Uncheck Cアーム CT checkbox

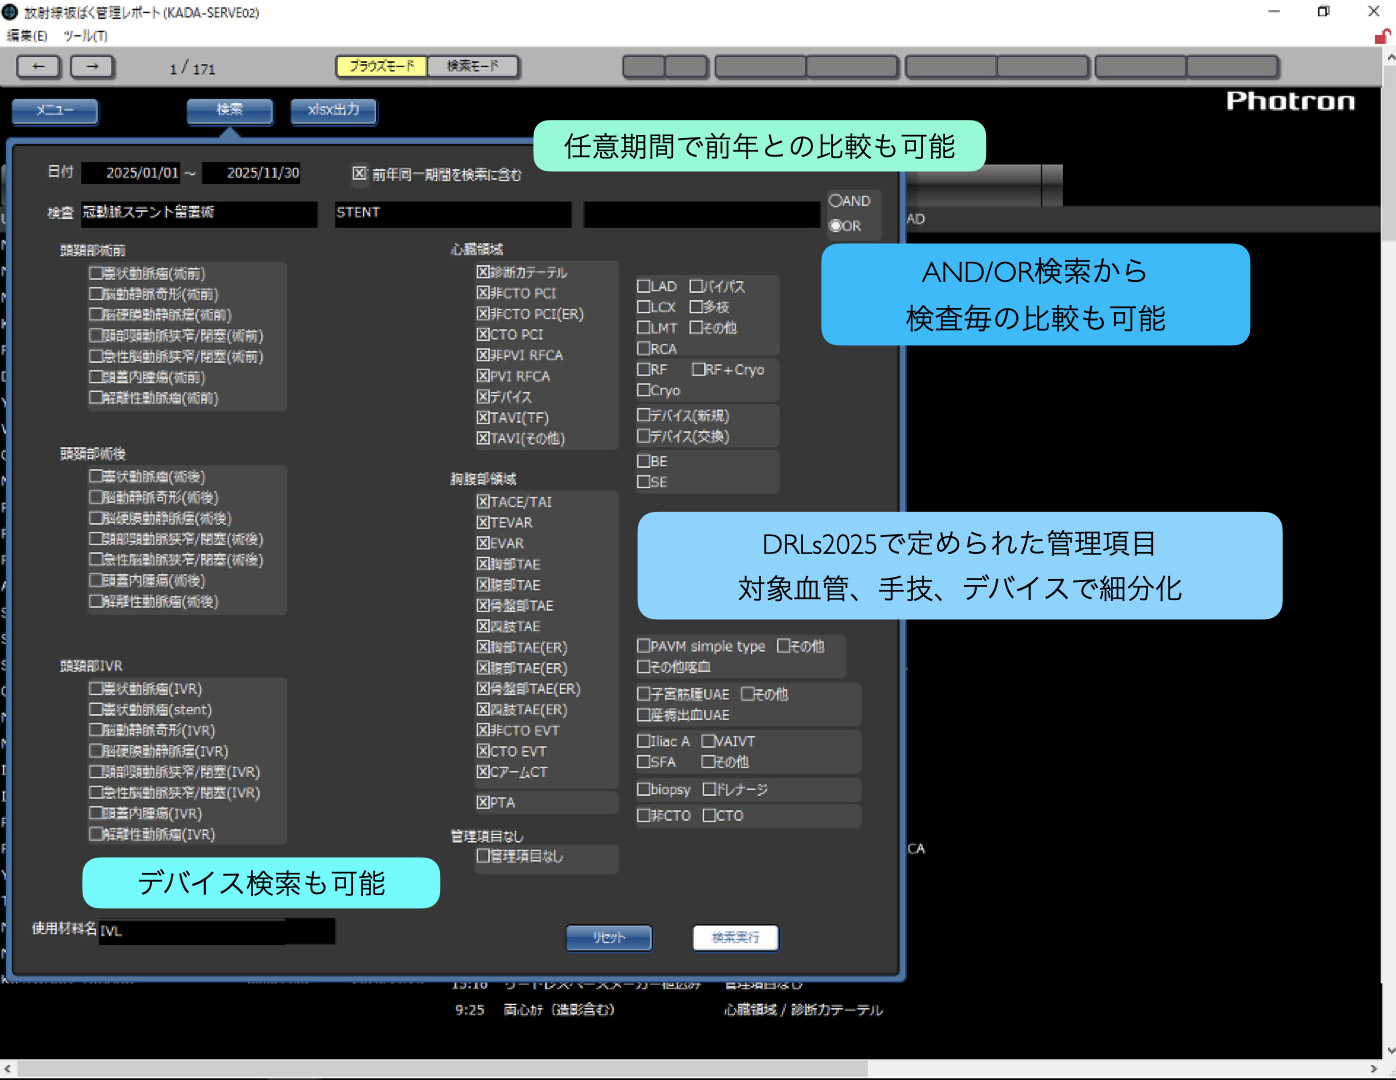point(483,772)
